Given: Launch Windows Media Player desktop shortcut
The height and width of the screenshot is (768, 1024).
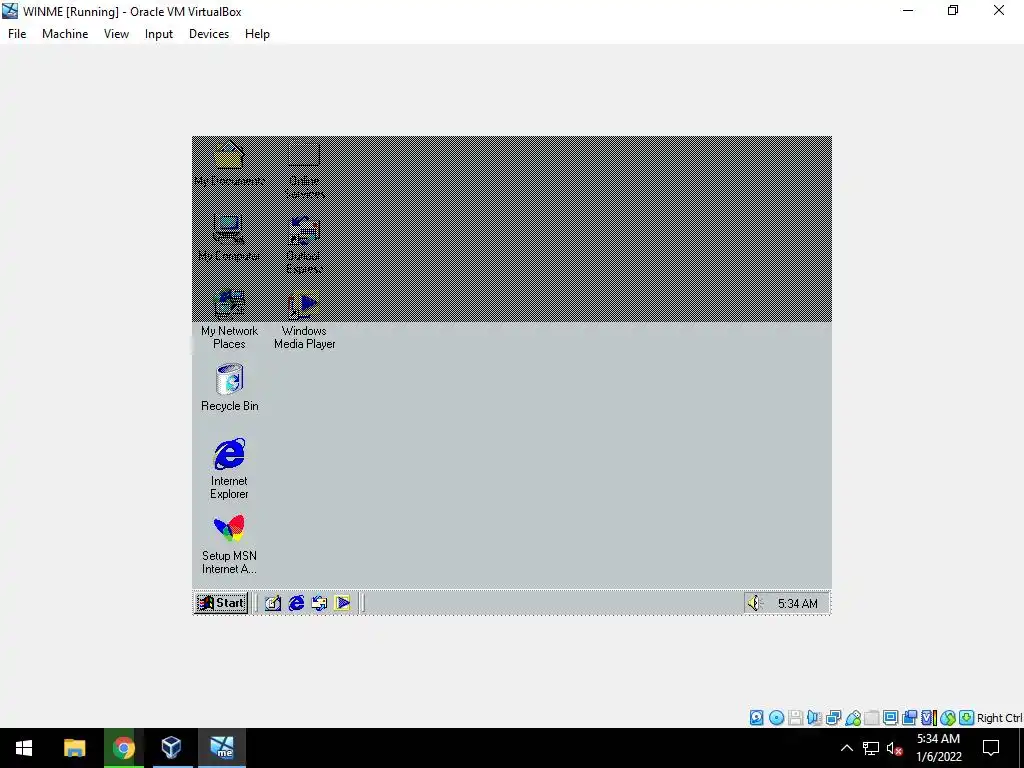Looking at the screenshot, I should pos(304,319).
